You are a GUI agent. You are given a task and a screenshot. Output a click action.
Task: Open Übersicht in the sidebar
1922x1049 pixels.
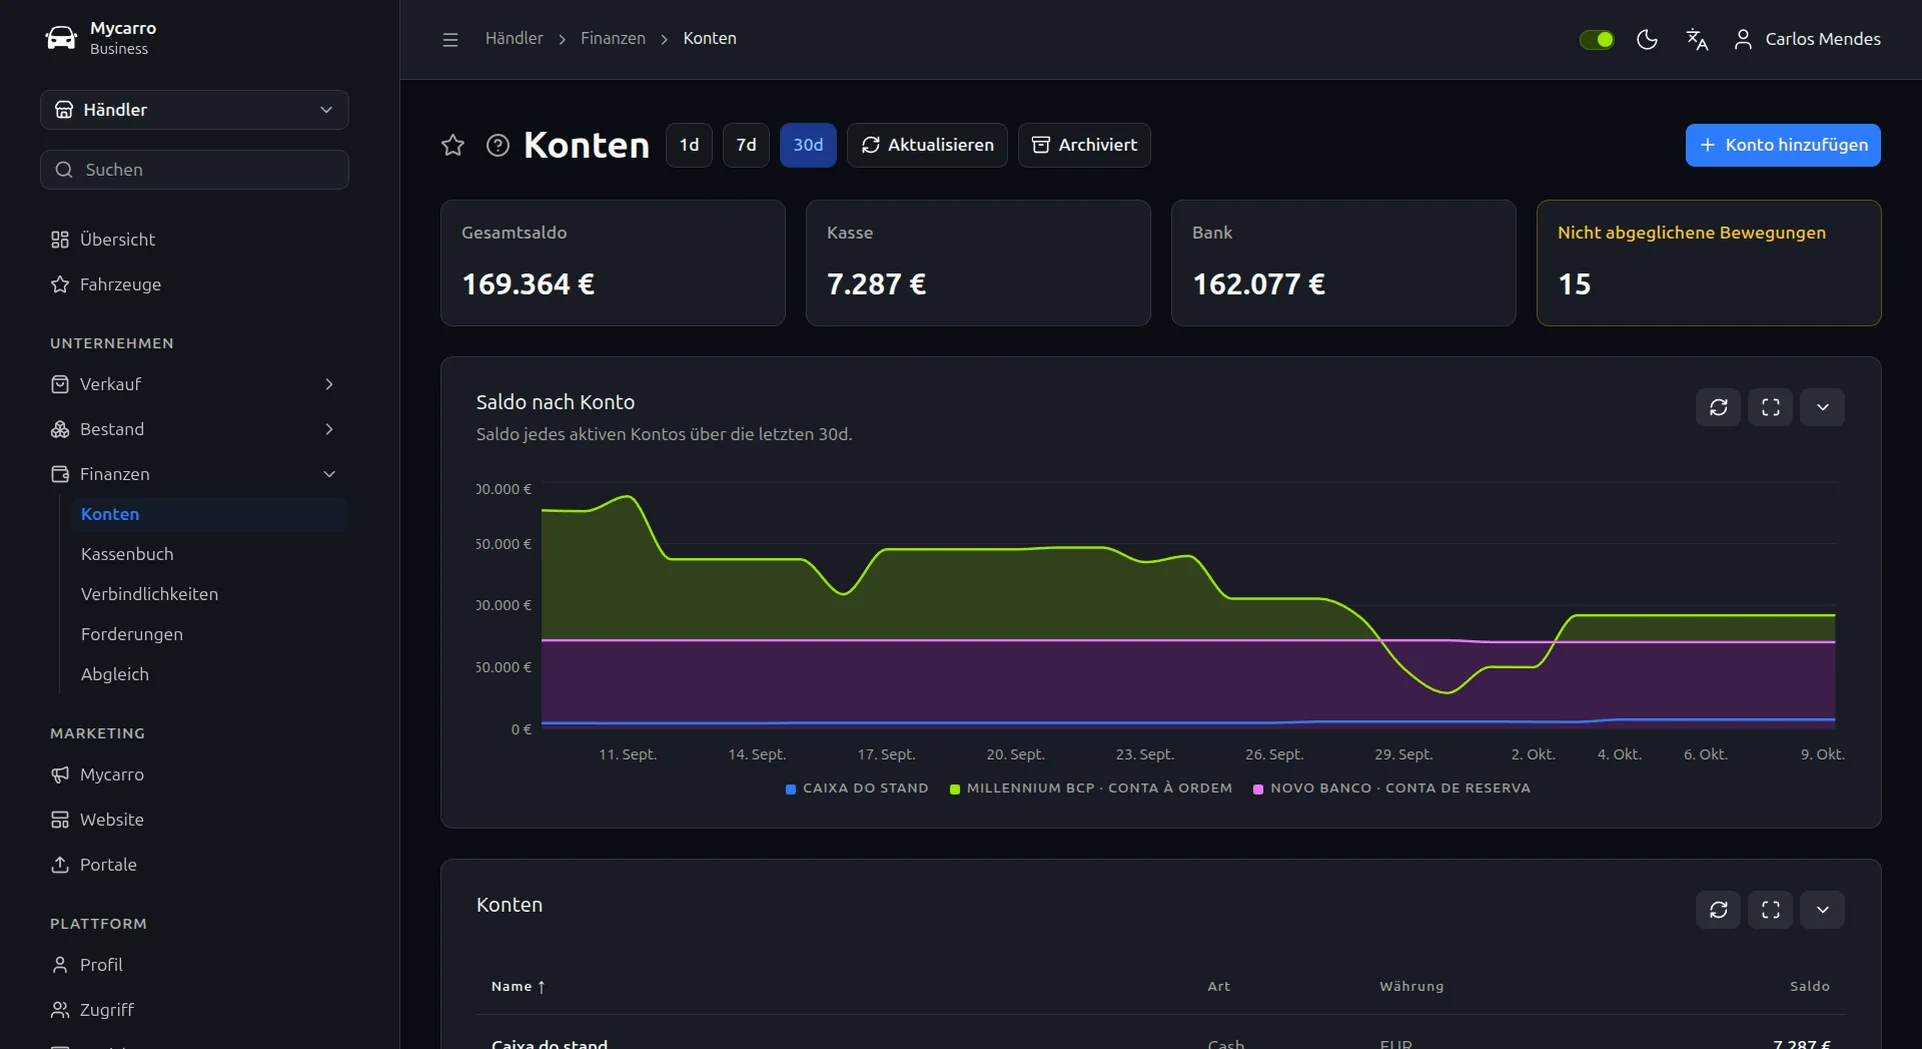194,240
